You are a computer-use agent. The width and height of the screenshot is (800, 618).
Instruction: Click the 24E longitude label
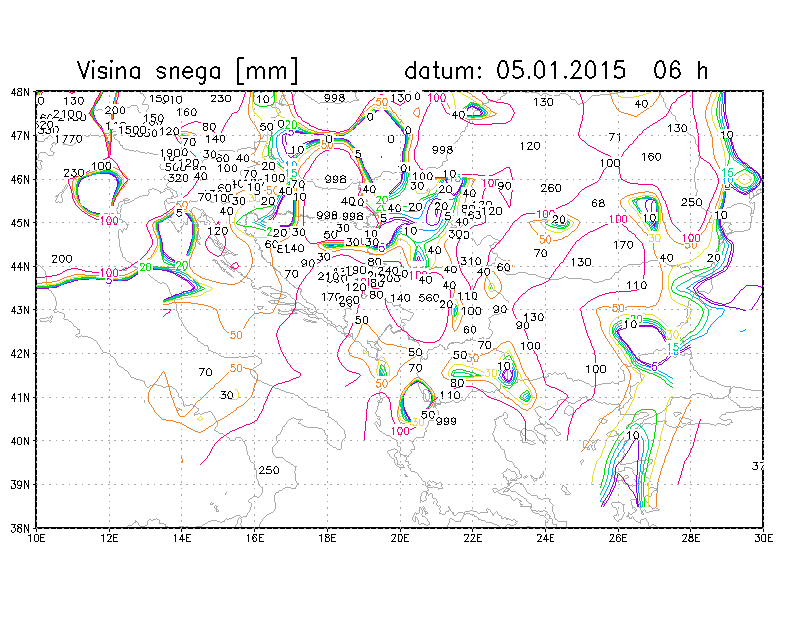coord(545,538)
